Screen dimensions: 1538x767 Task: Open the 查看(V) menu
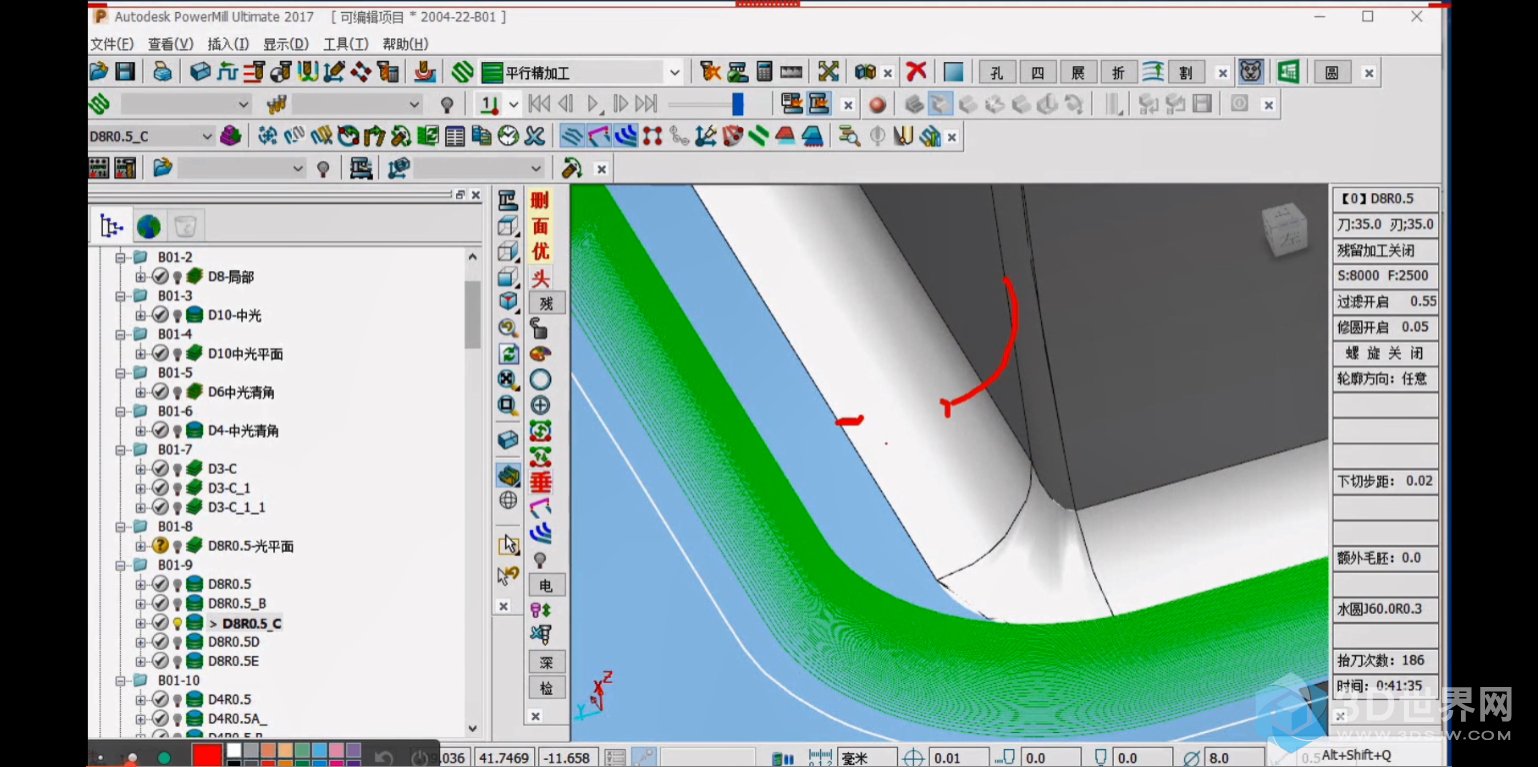coord(170,44)
